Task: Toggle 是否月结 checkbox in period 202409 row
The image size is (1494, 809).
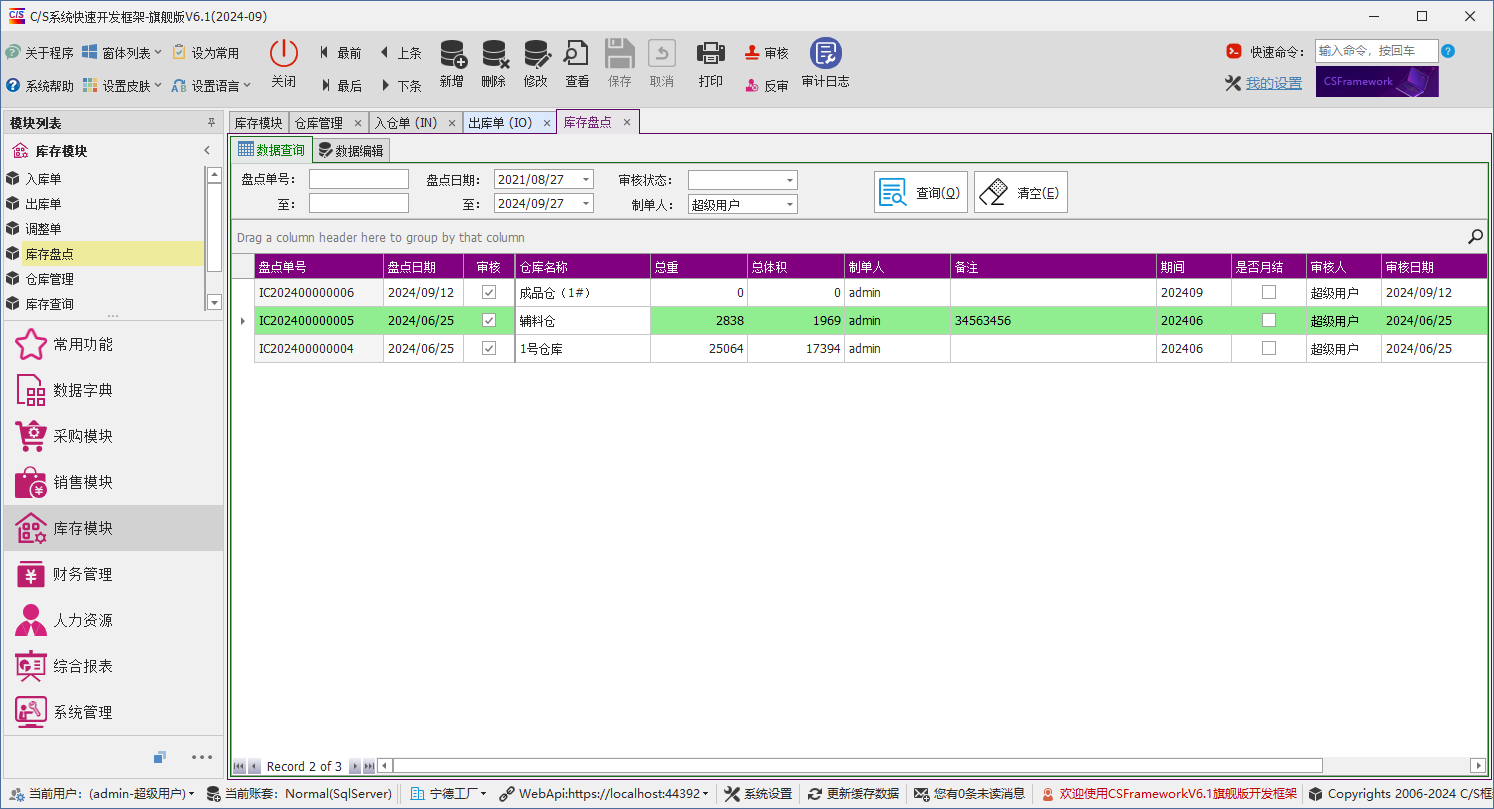Action: coord(1269,293)
